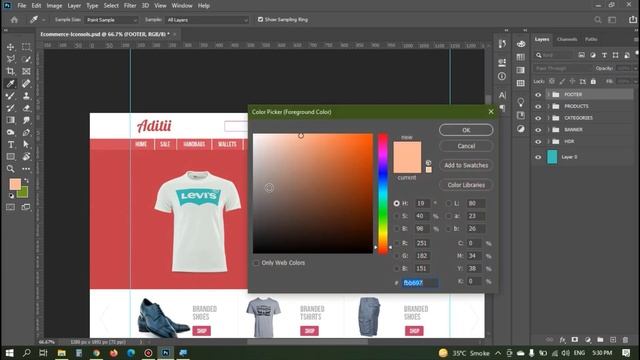
Task: Select the Quick Selection tool
Action: (26, 59)
